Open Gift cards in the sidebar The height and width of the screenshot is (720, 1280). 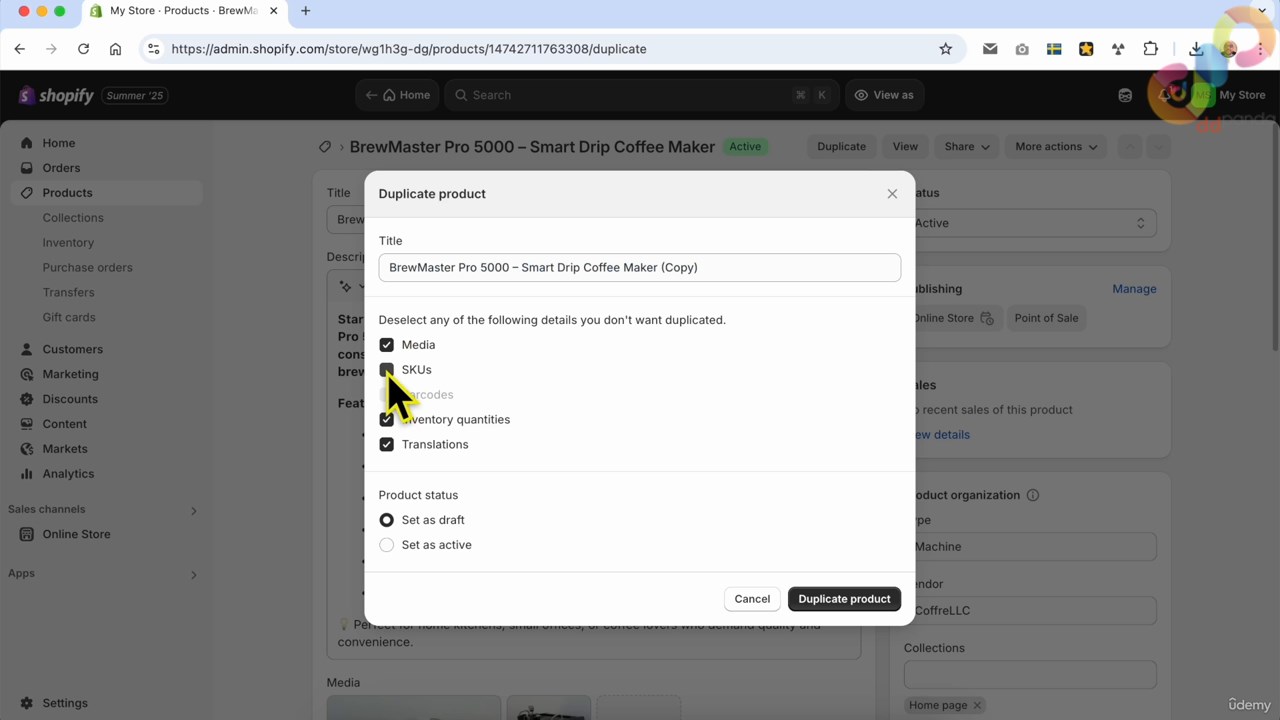[69, 318]
